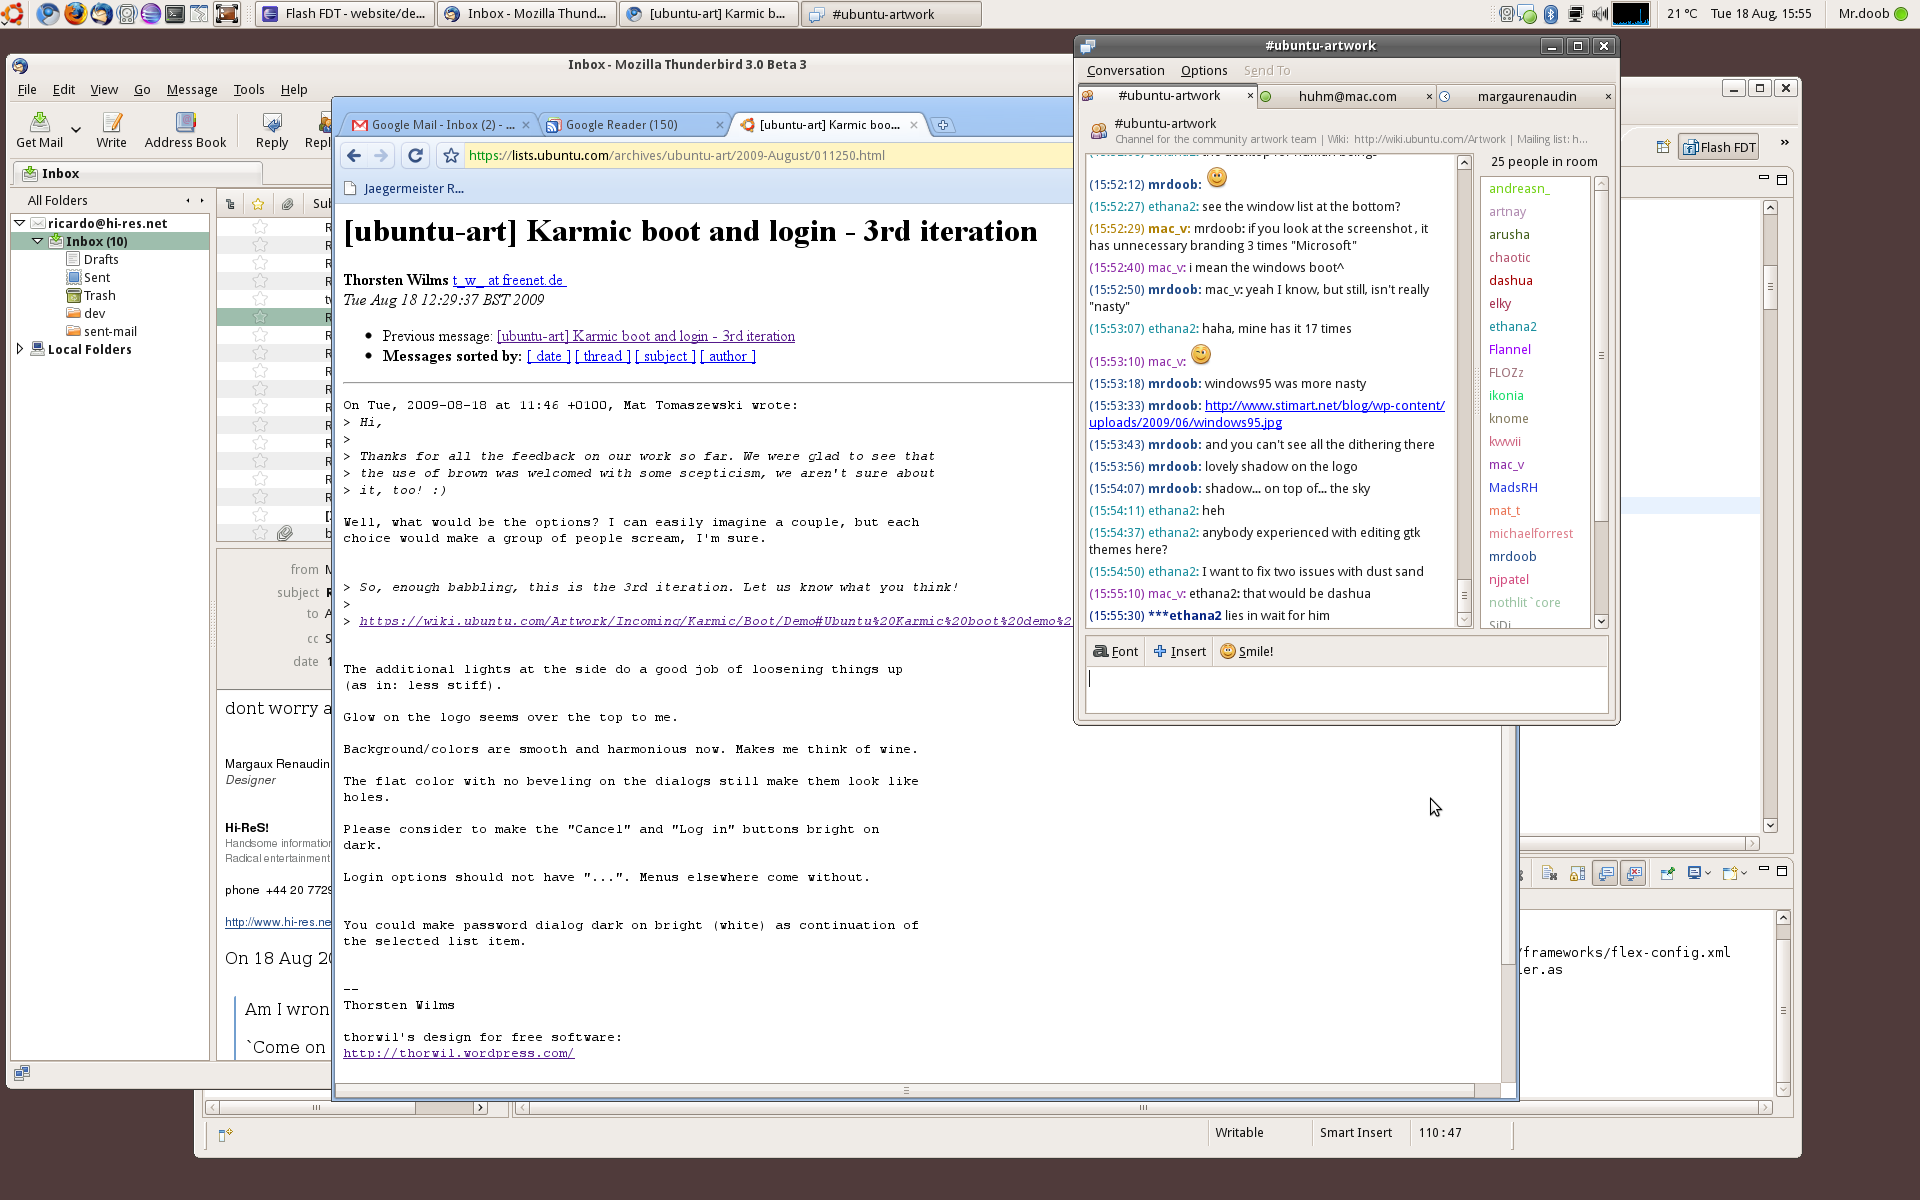Click the browser back arrow
The image size is (1920, 1200).
(354, 155)
